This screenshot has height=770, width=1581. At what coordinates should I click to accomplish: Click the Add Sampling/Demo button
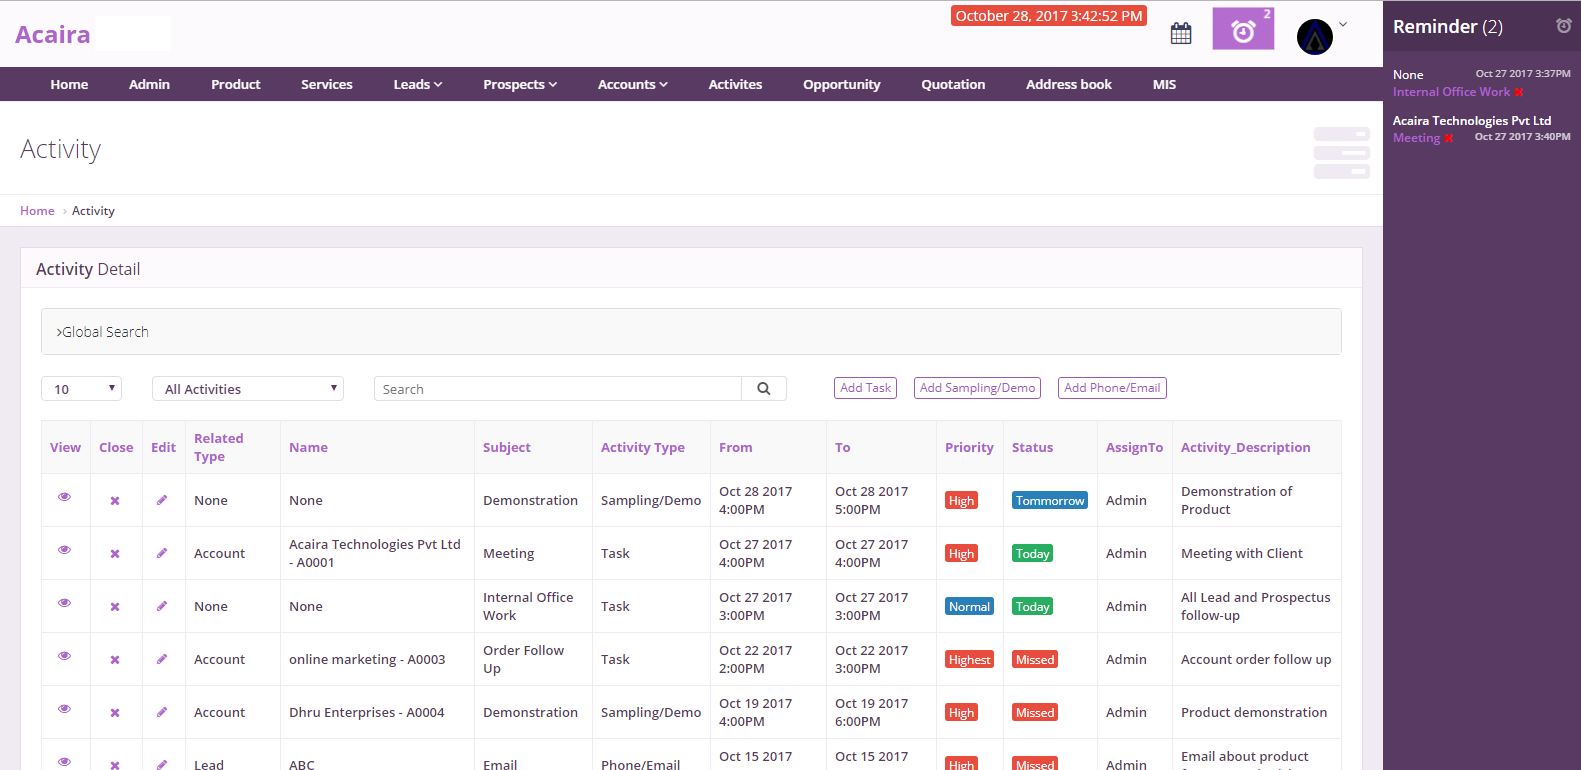977,388
